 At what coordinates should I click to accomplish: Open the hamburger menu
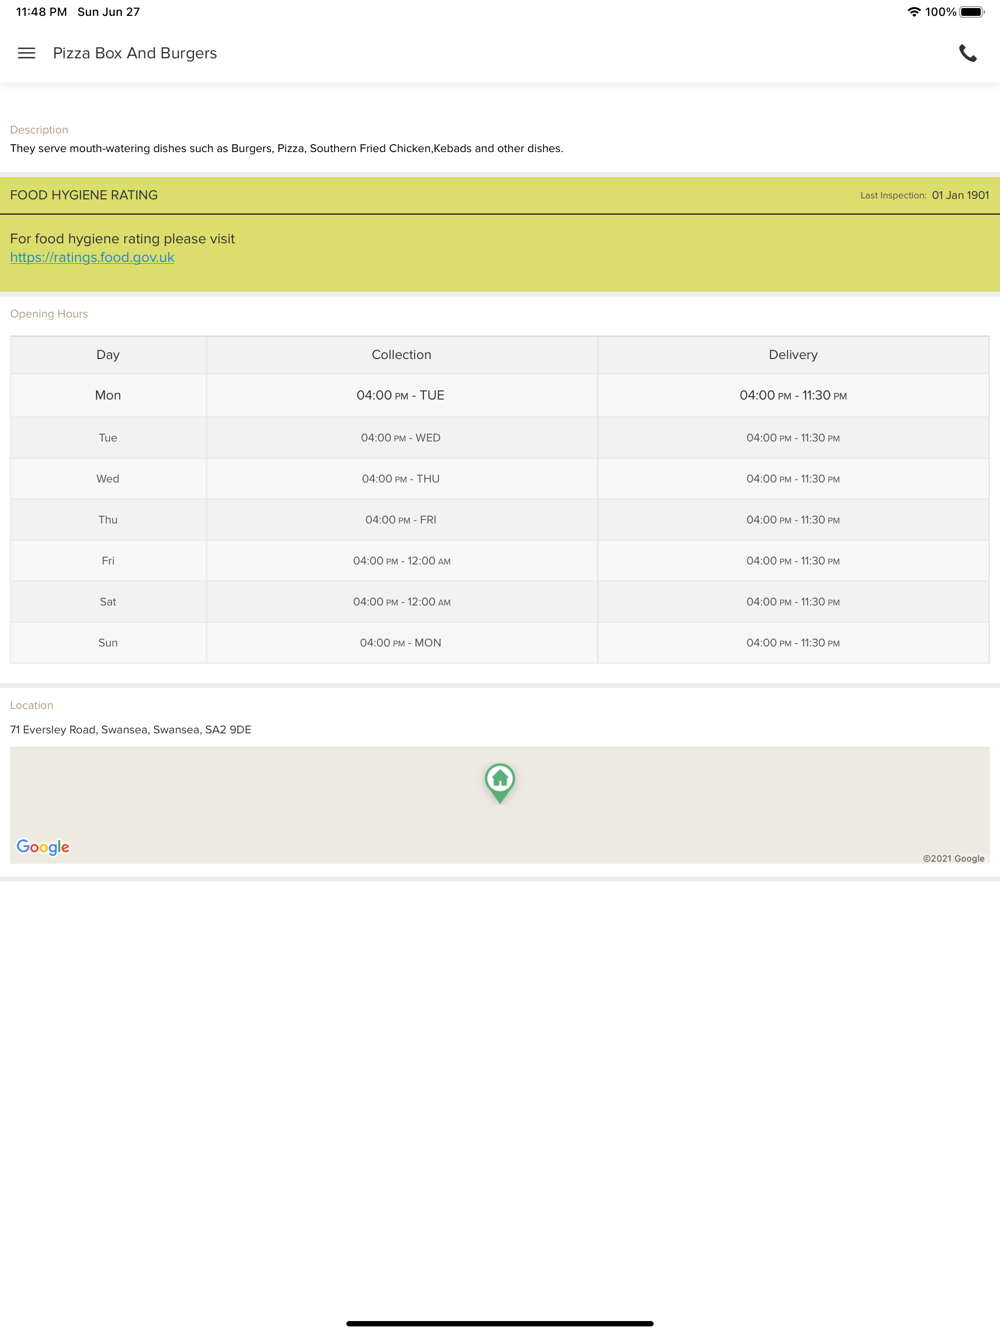click(27, 53)
